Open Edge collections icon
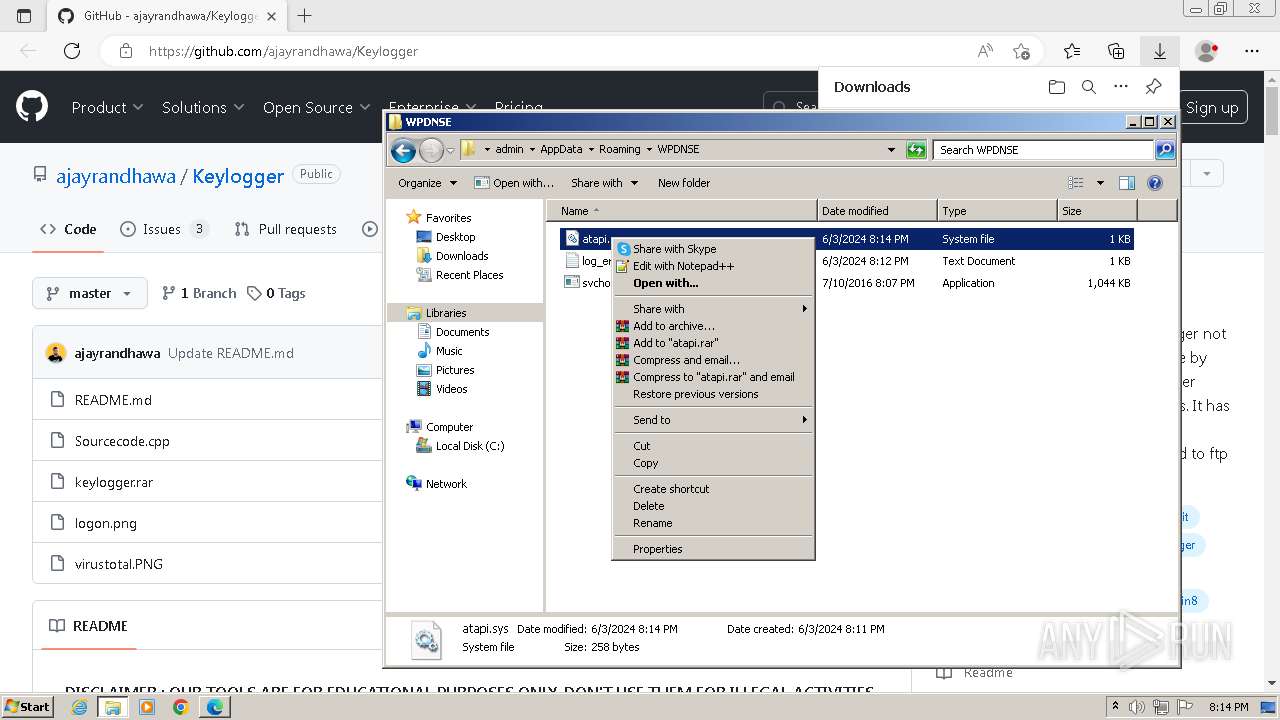The image size is (1280, 720). [1116, 51]
